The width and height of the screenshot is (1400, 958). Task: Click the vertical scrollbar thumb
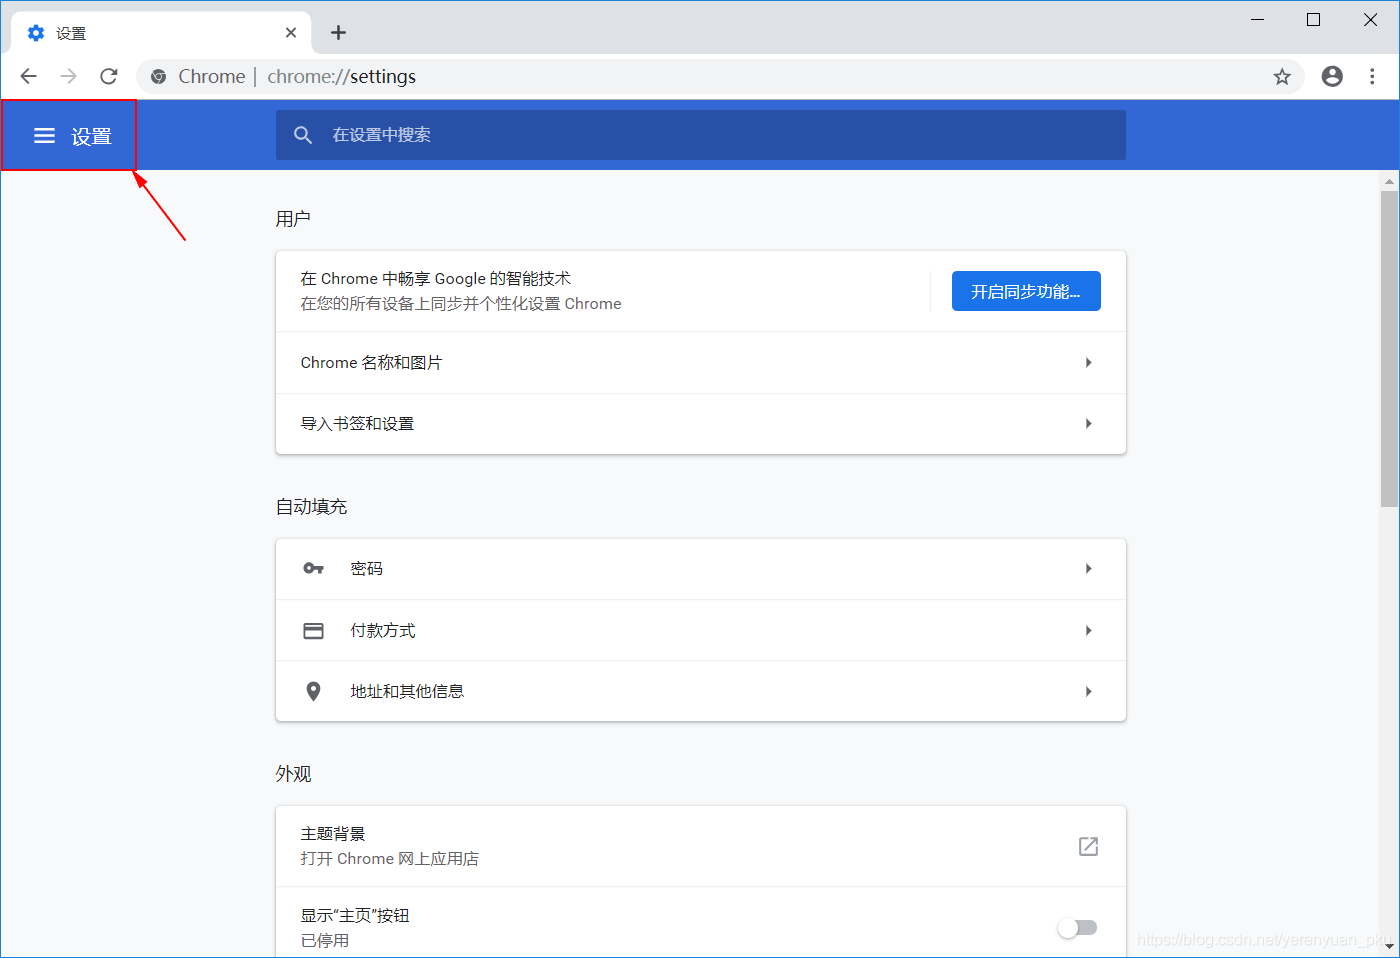coord(1389,349)
